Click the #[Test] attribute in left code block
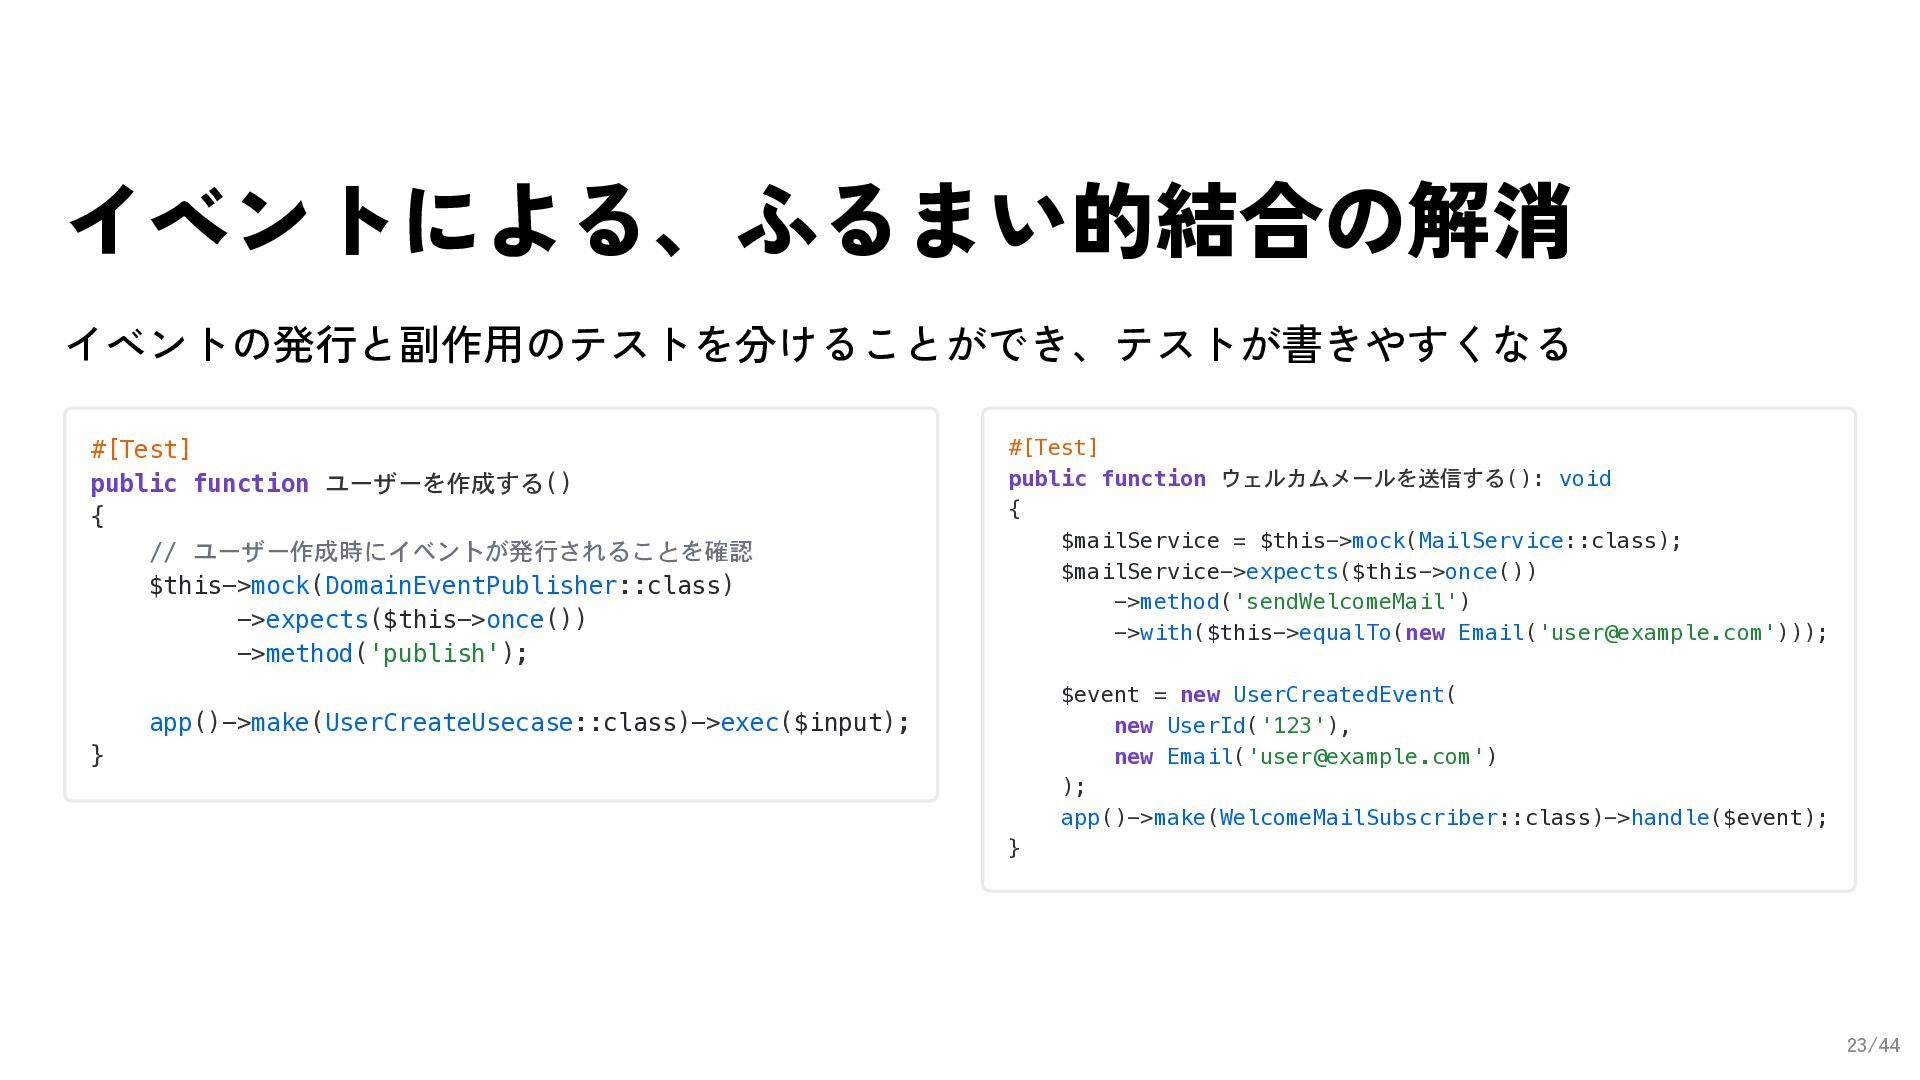 [x=140, y=449]
